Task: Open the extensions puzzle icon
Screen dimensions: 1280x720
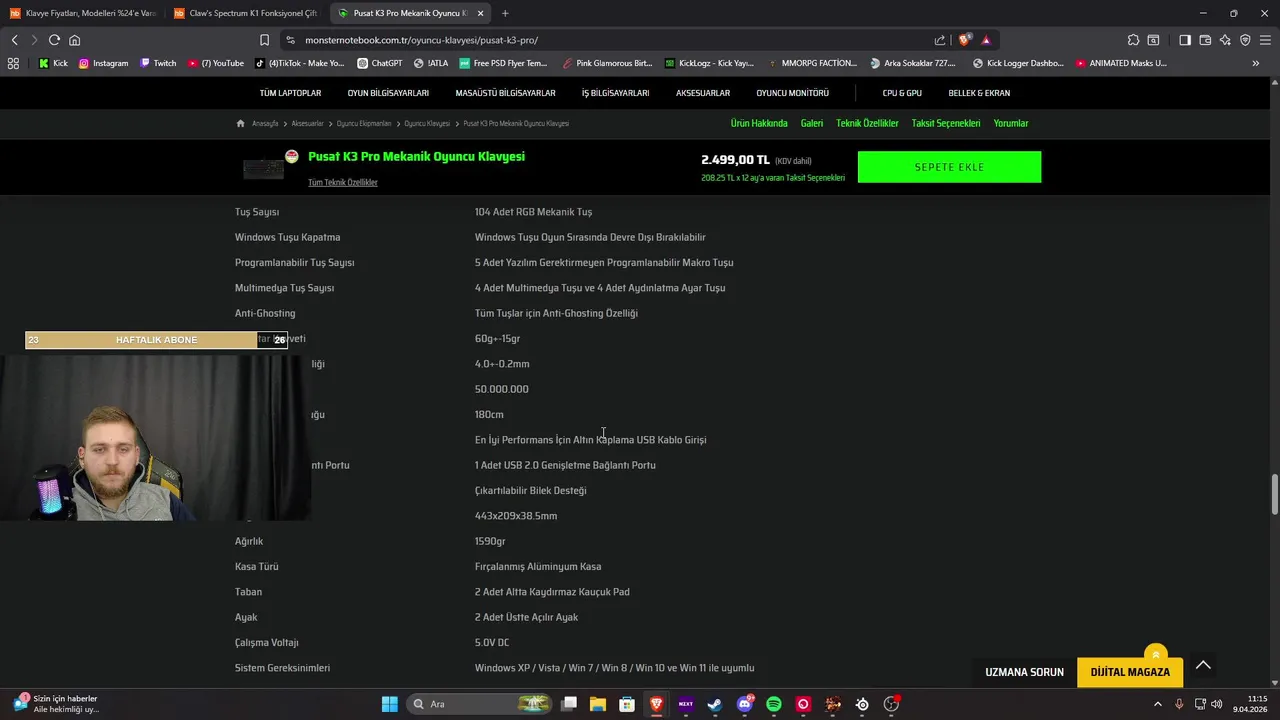Action: [1133, 40]
